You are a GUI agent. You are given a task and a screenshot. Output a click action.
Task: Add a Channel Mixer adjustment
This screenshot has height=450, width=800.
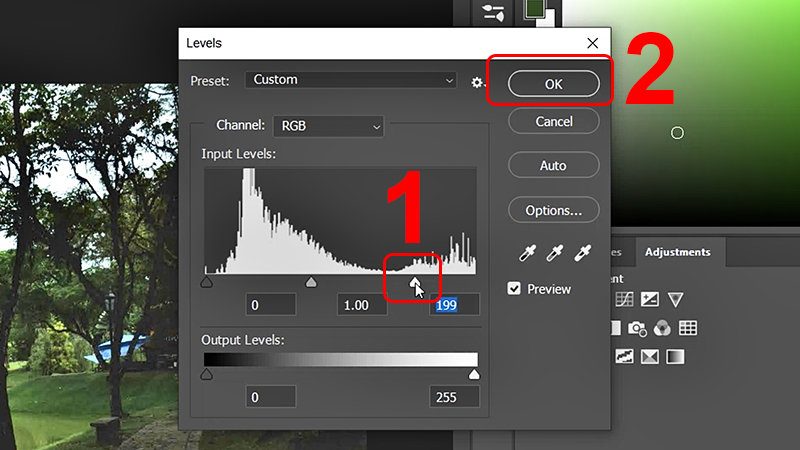662,328
